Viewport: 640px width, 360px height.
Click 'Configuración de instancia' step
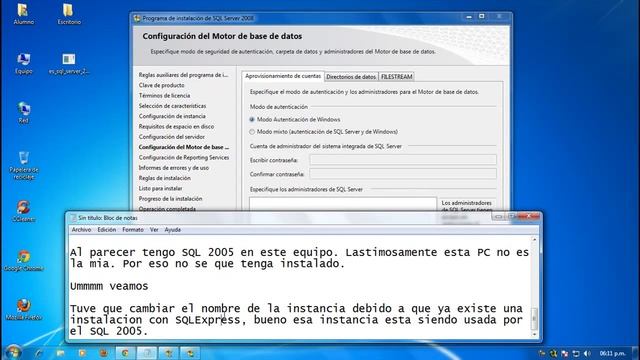(172, 116)
